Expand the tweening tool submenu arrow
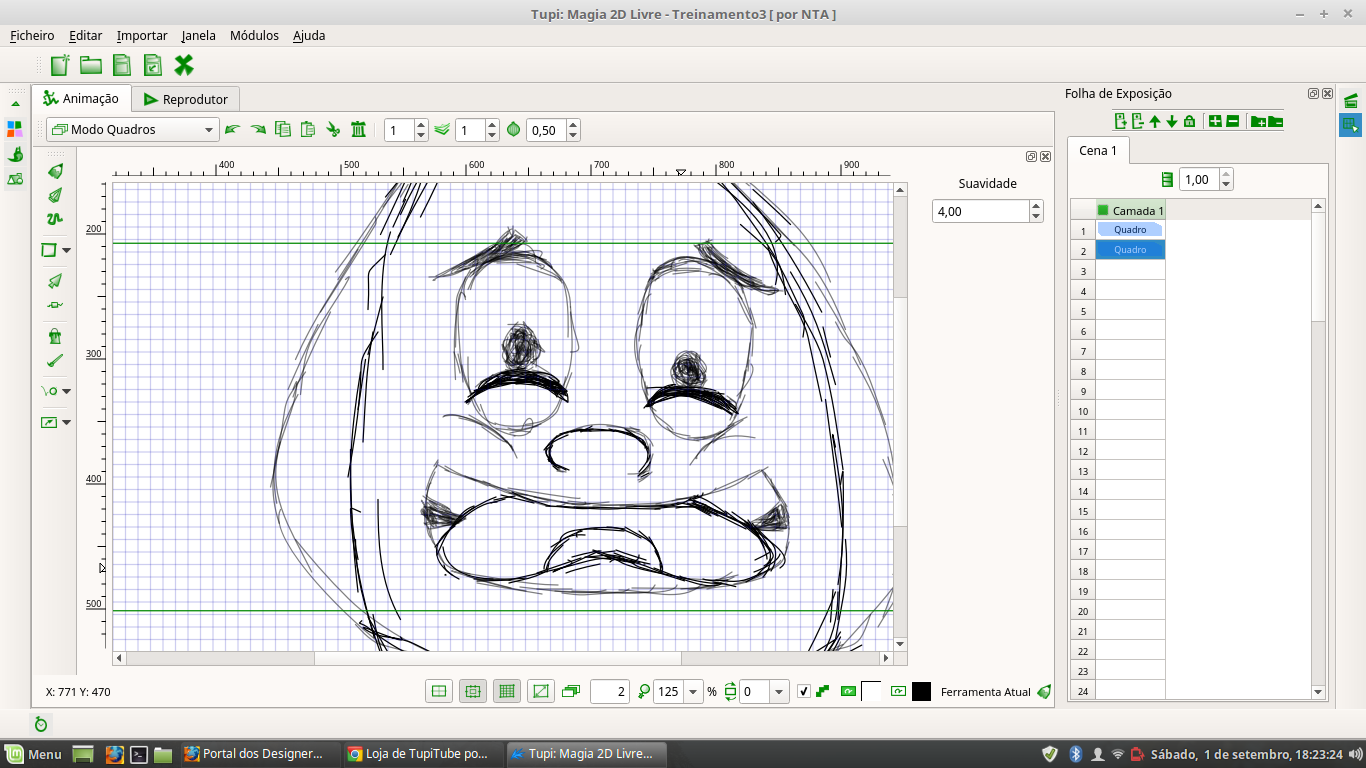Image resolution: width=1366 pixels, height=768 pixels. (67, 391)
